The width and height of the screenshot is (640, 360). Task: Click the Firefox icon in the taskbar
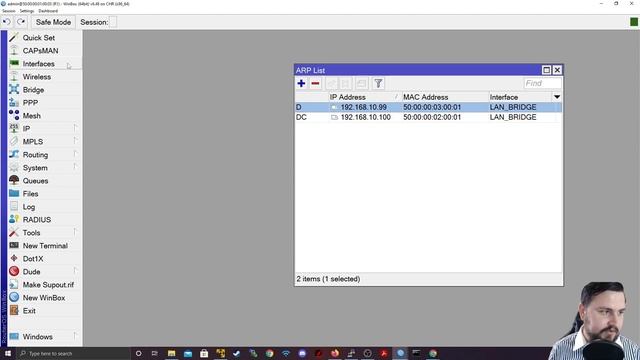click(335, 353)
